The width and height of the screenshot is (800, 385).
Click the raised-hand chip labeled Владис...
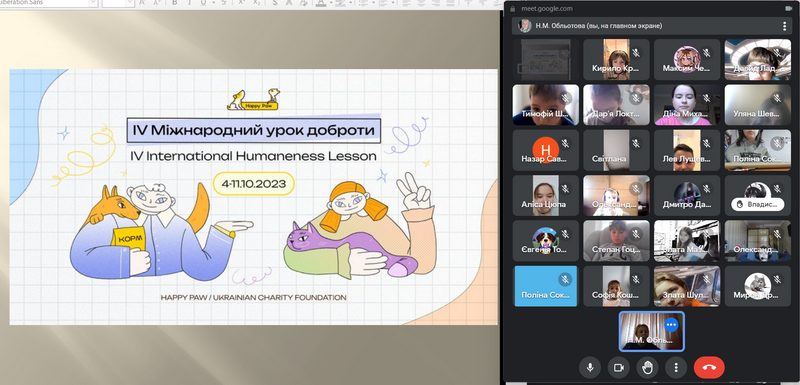(757, 204)
